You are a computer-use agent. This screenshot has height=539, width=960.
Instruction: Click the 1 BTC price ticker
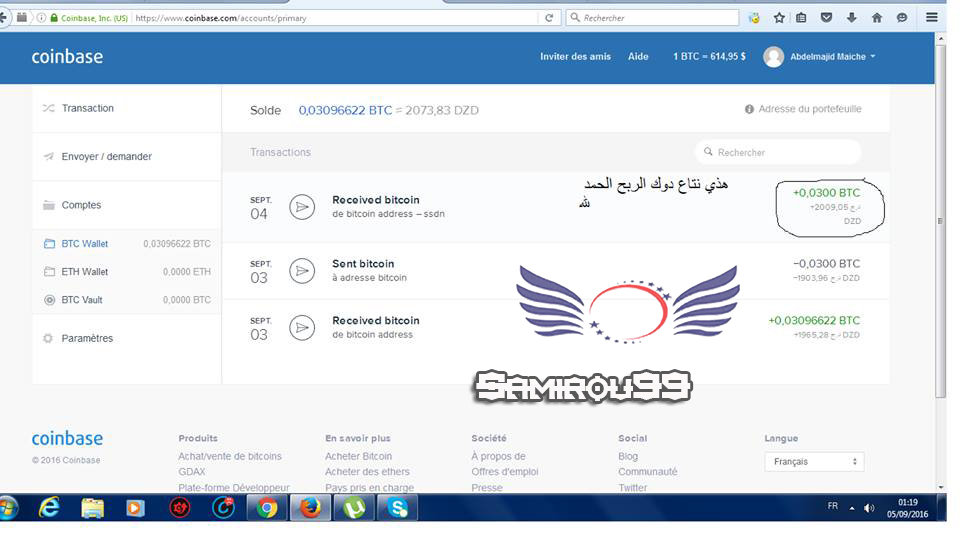click(x=709, y=56)
